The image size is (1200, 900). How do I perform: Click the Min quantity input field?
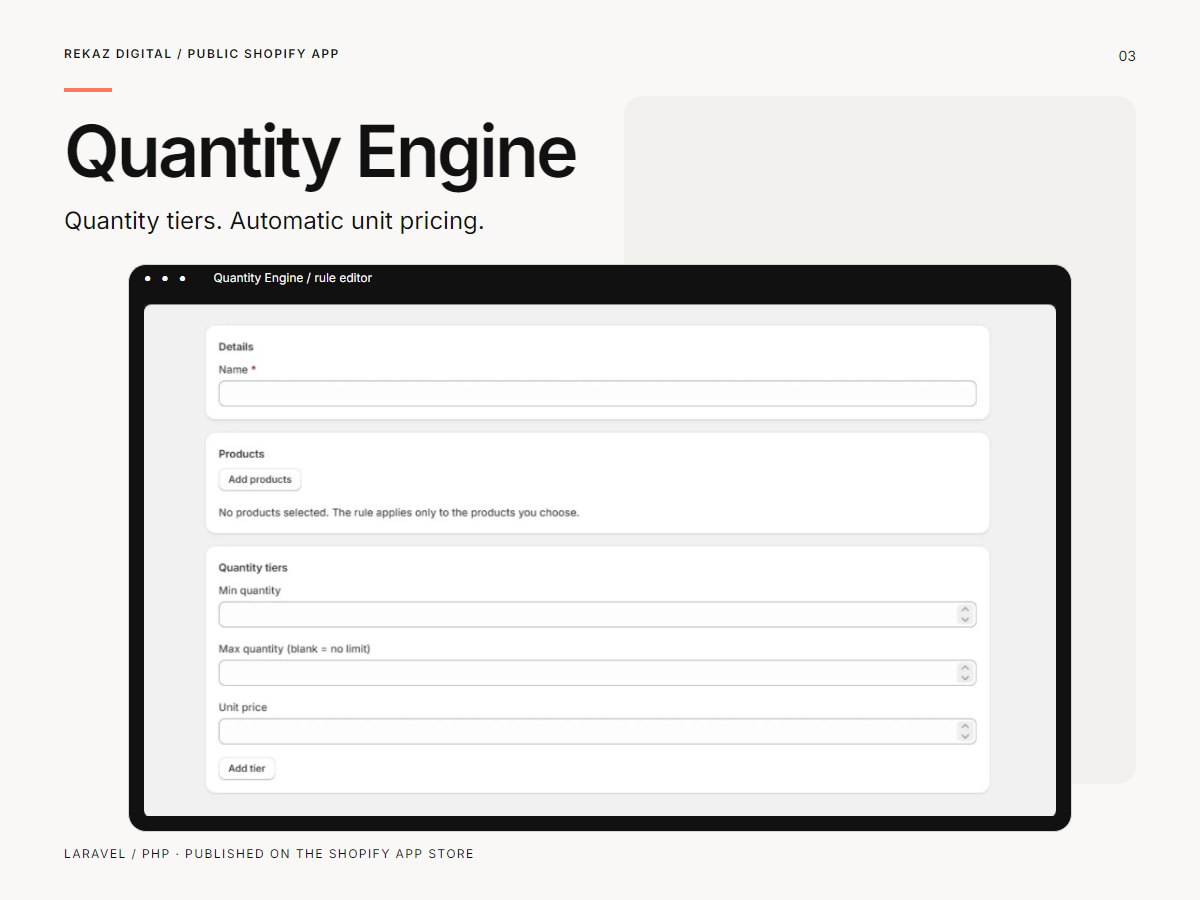pyautogui.click(x=597, y=614)
